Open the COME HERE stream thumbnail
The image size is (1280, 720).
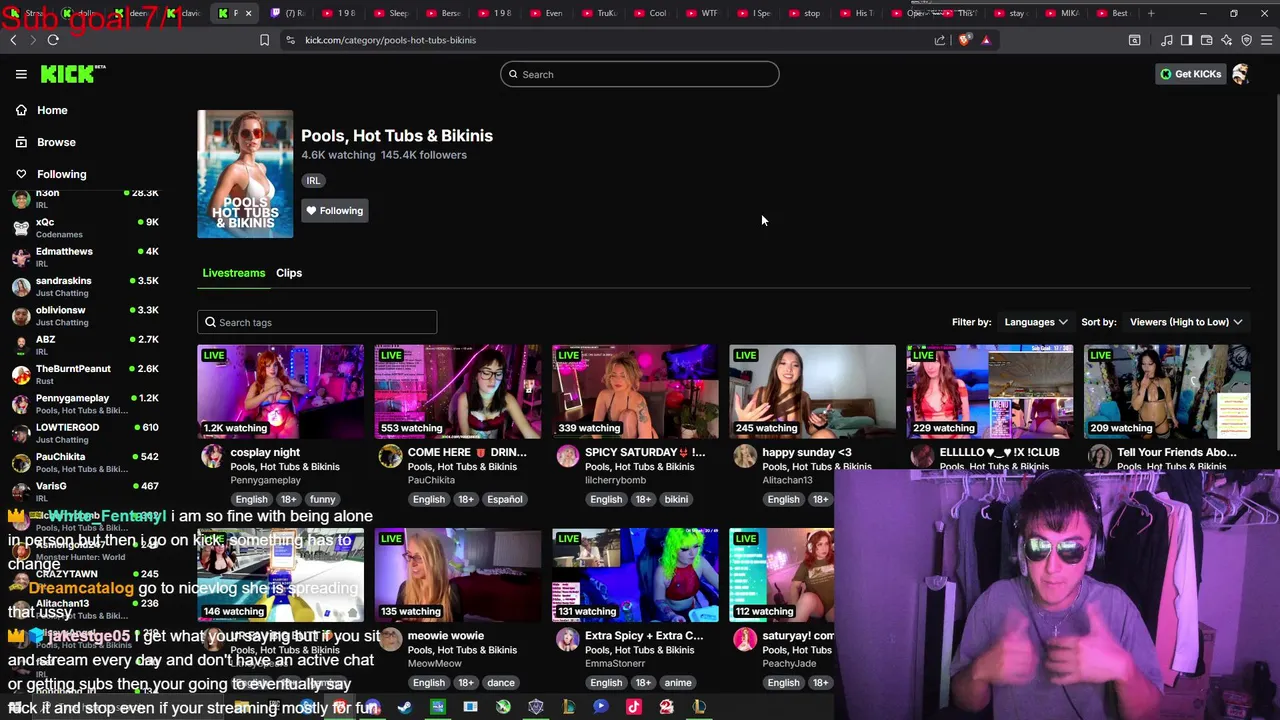pos(458,391)
